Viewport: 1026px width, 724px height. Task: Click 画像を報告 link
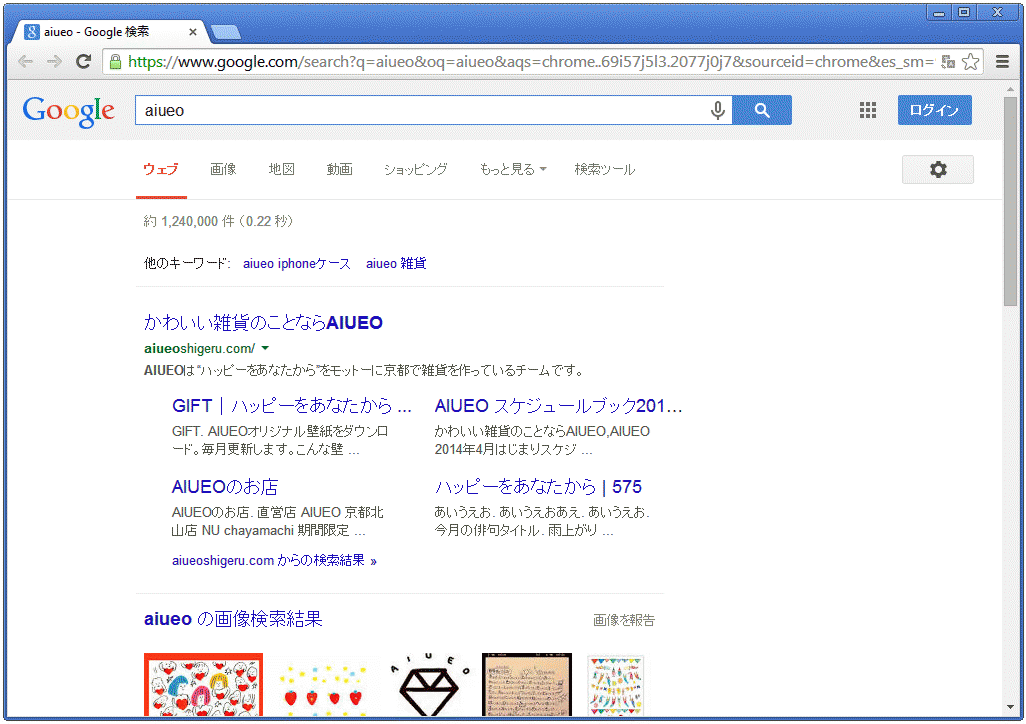[624, 620]
